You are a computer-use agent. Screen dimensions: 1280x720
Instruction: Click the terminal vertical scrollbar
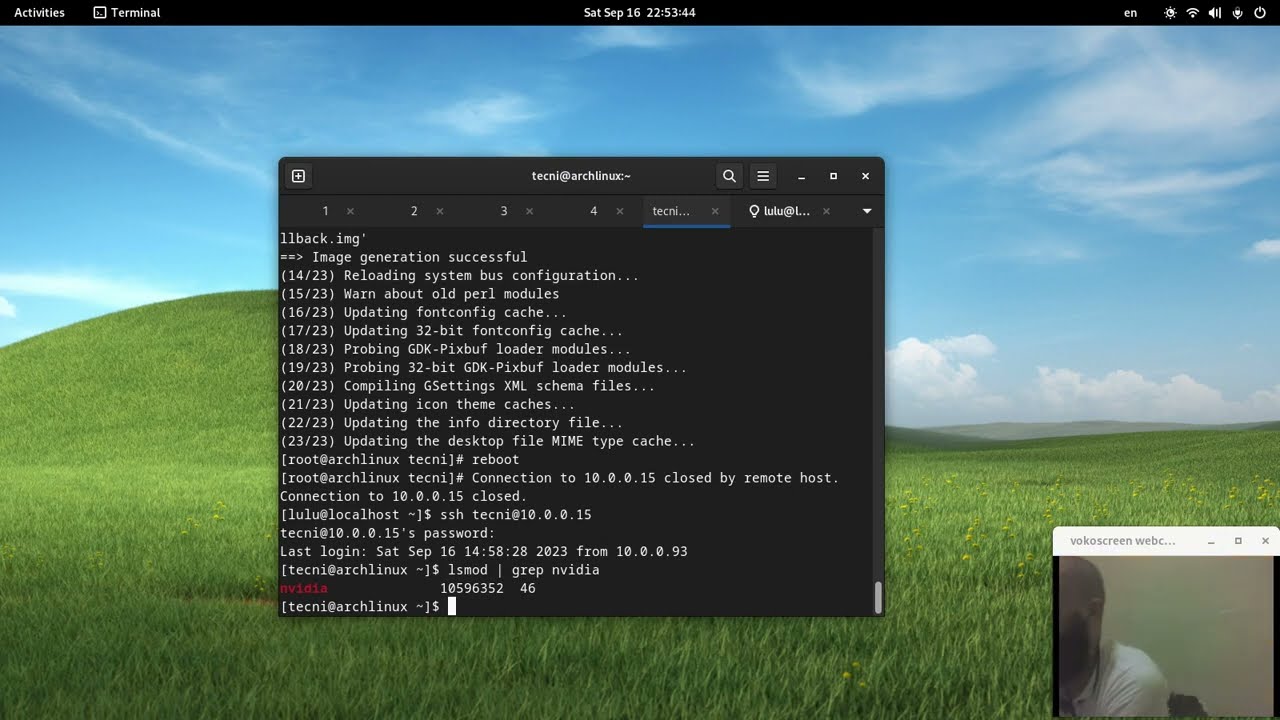[x=878, y=597]
